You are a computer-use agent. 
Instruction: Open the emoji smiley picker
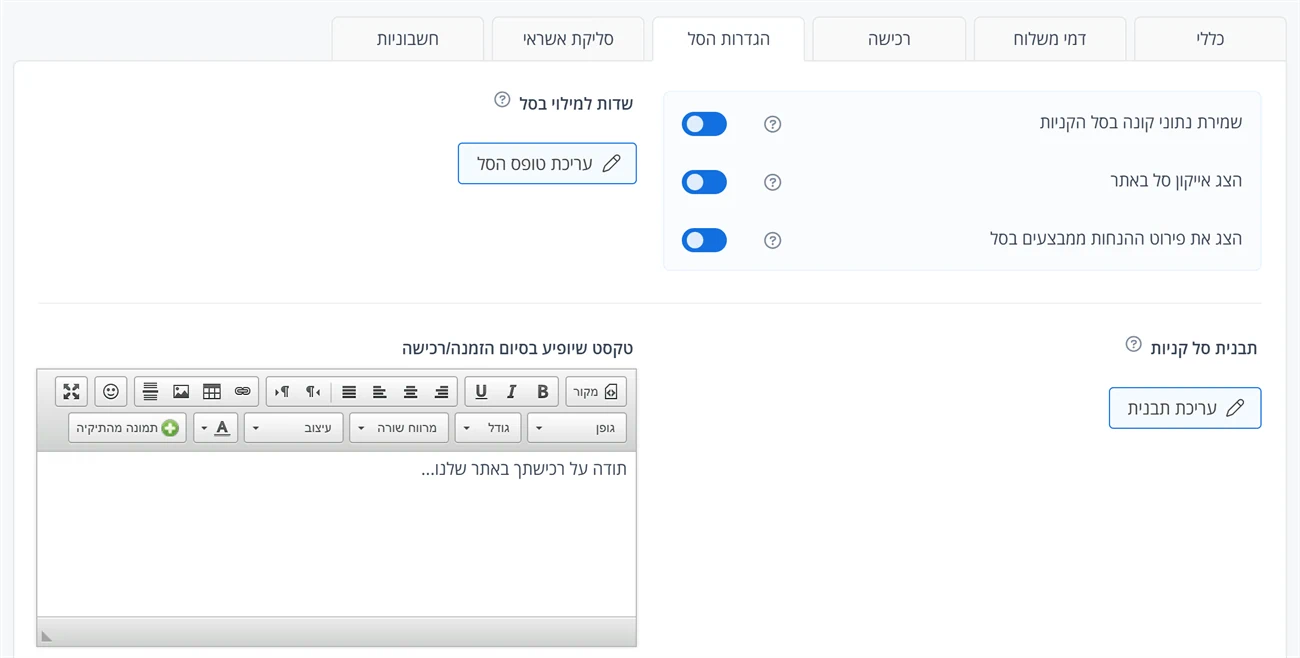tap(111, 392)
